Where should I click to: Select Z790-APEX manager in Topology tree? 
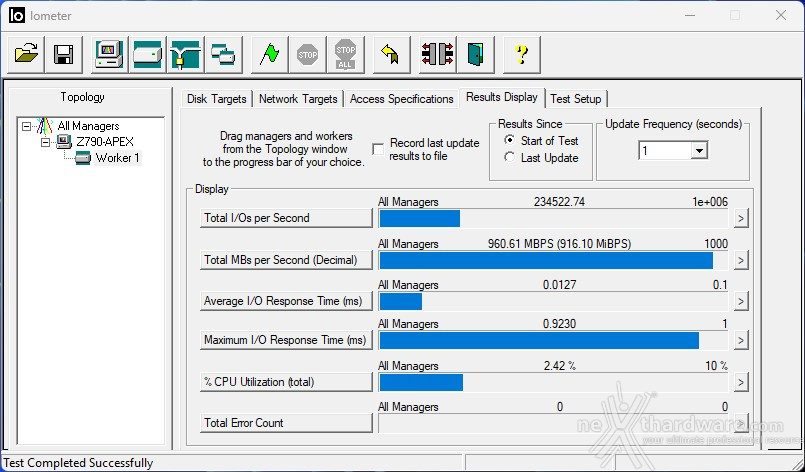pyautogui.click(x=105, y=142)
